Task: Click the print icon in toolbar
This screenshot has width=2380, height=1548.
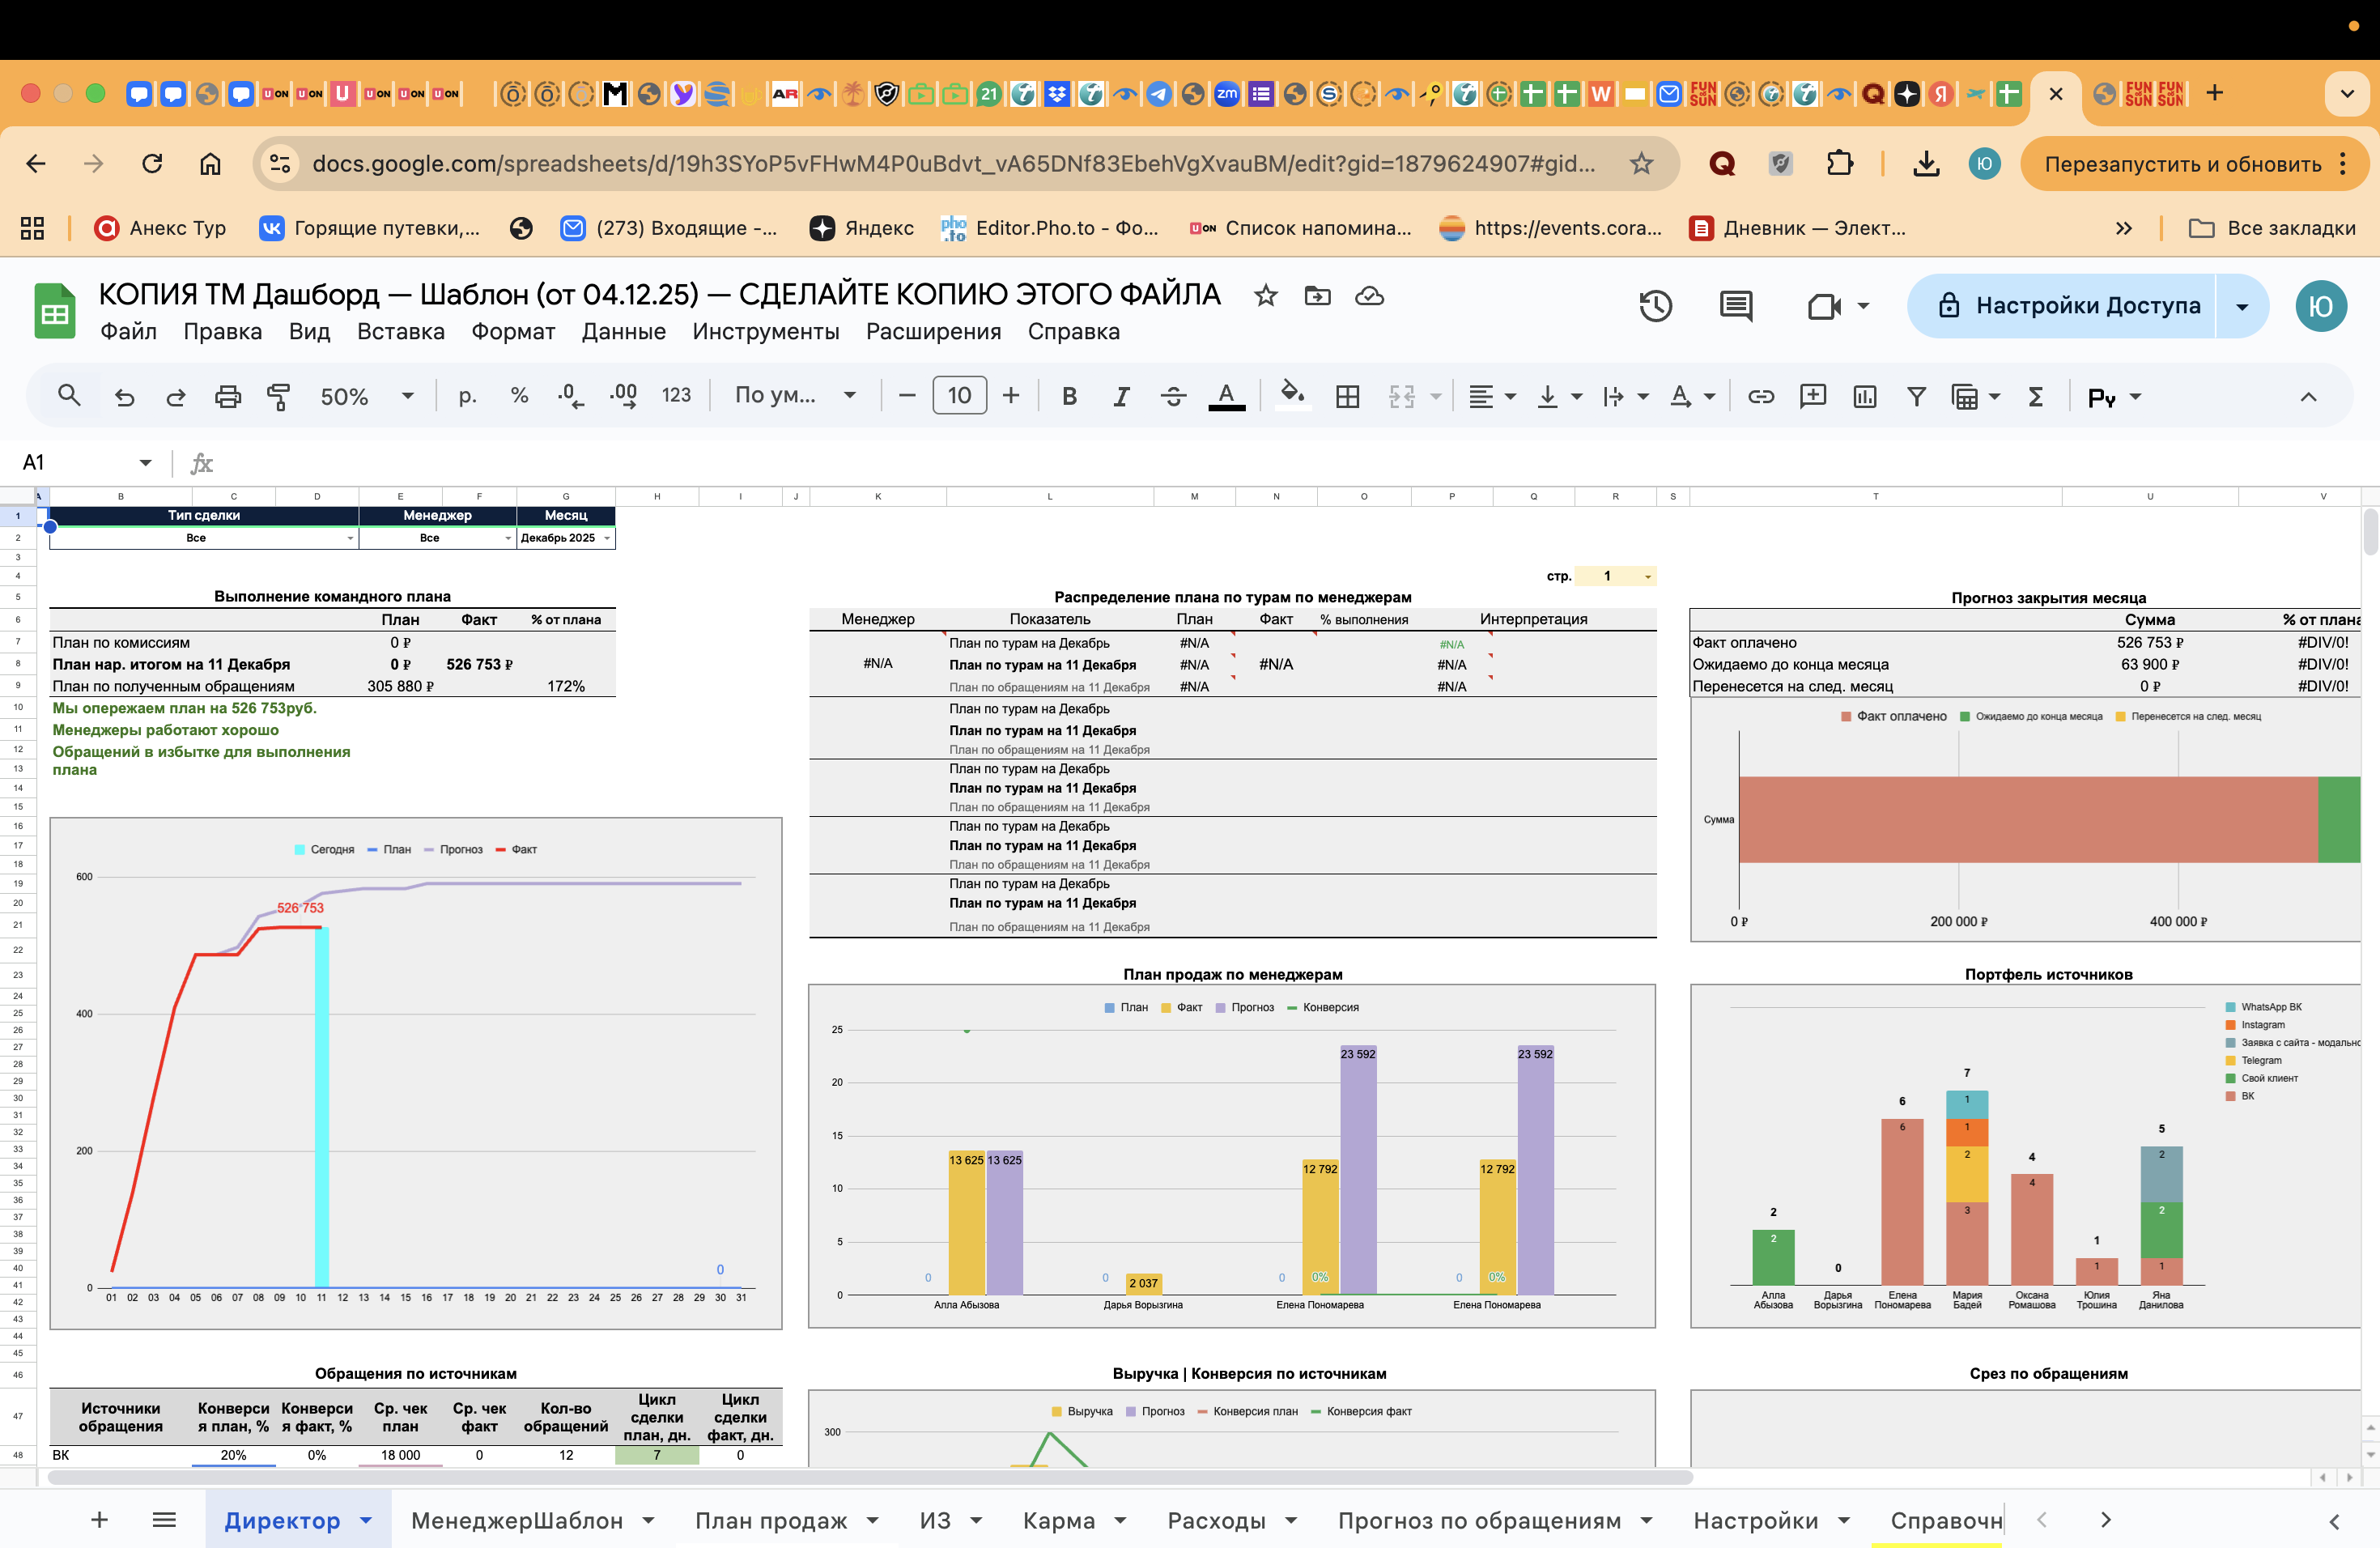Action: 228,397
